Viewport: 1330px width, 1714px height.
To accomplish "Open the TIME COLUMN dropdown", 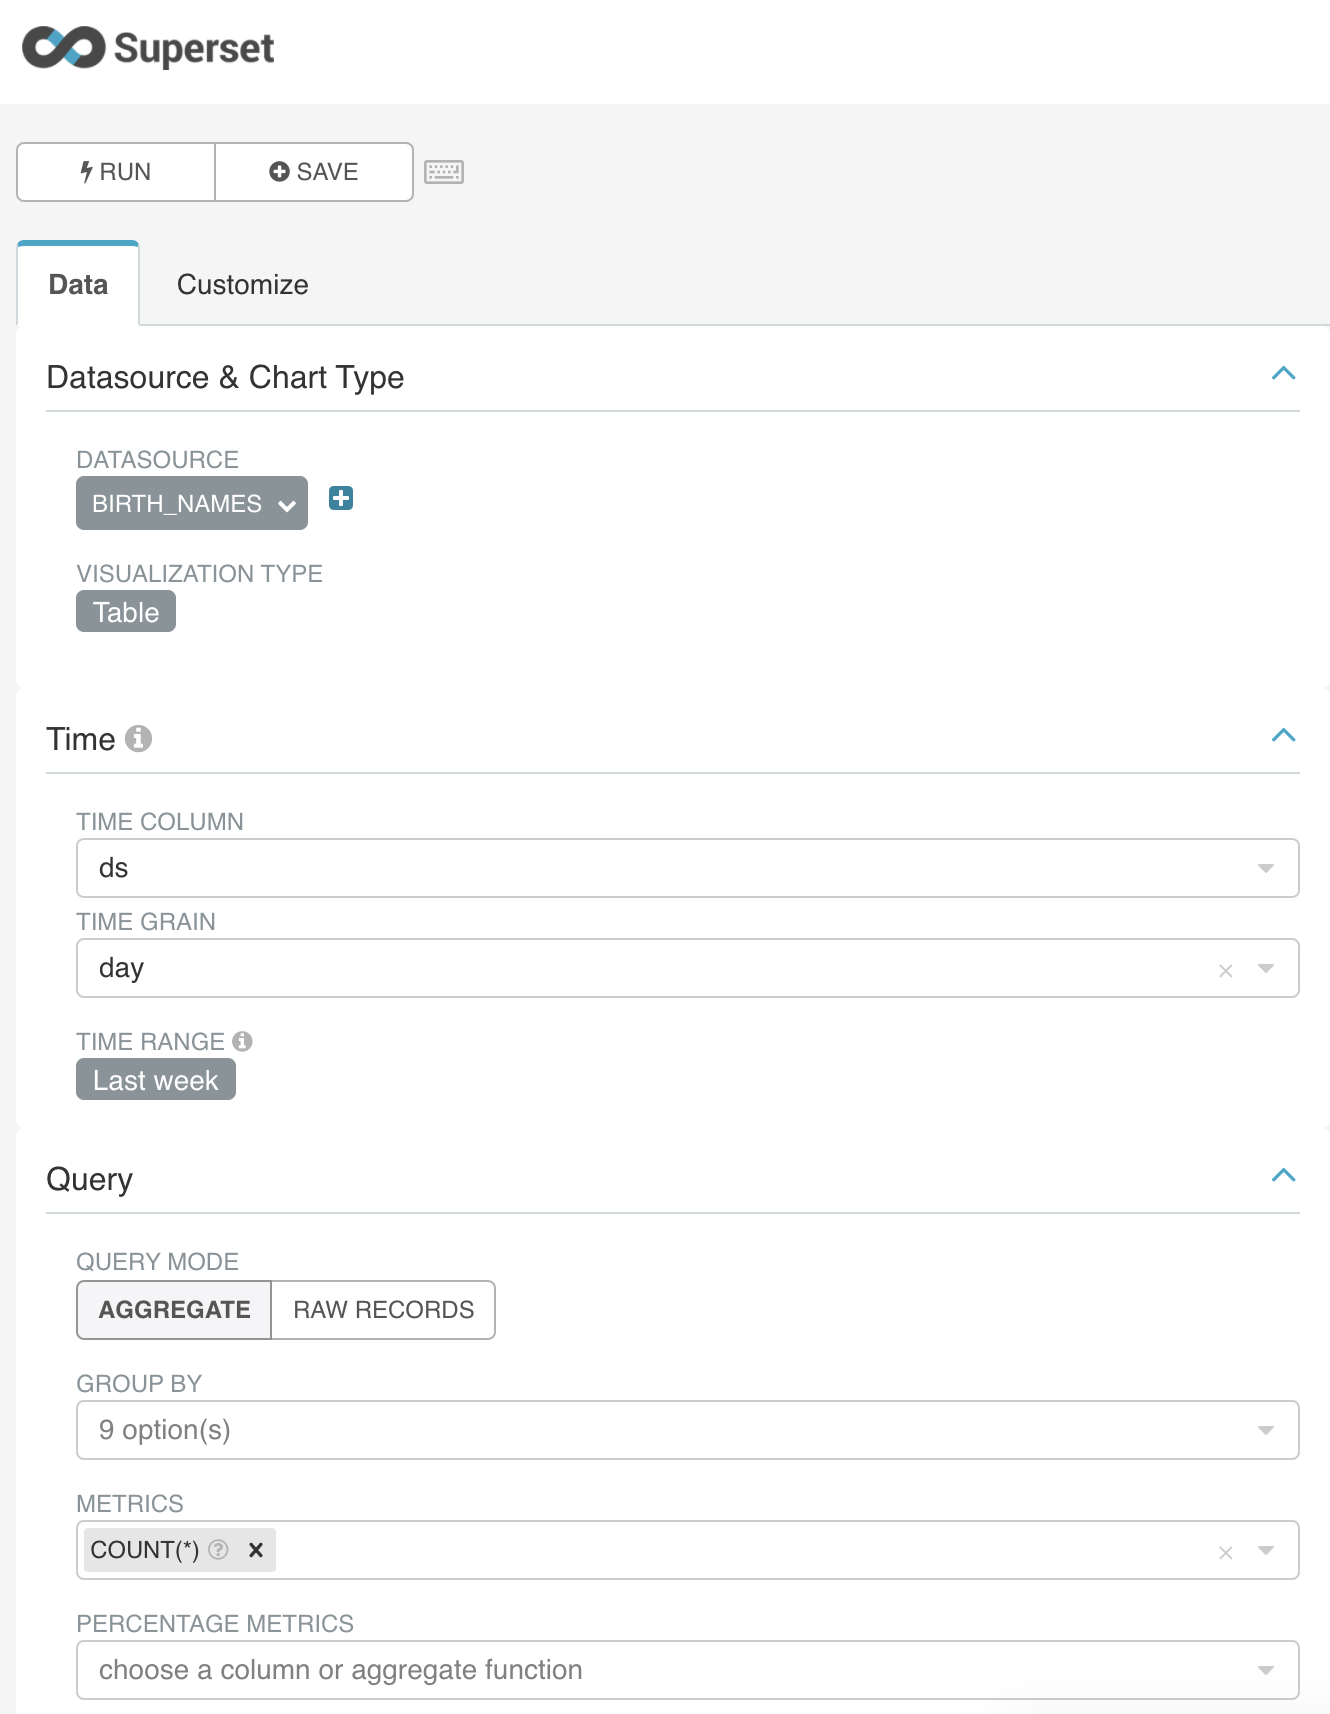I will [x=688, y=868].
